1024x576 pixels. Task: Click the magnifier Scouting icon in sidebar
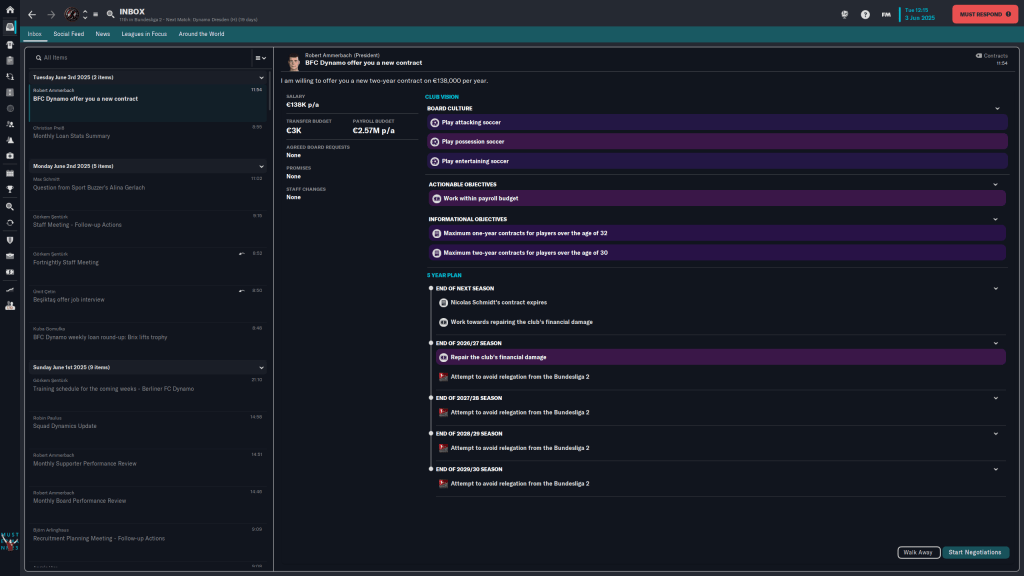pos(10,205)
